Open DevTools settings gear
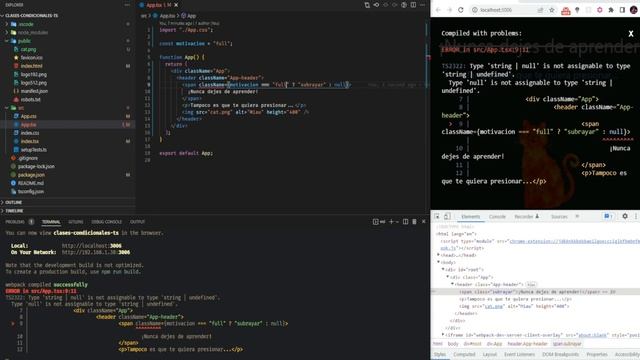640x360 pixels. pyautogui.click(x=625, y=216)
